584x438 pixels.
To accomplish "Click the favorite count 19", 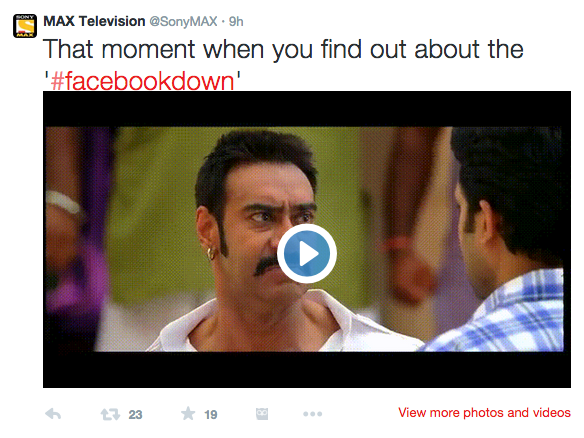I will tap(210, 415).
